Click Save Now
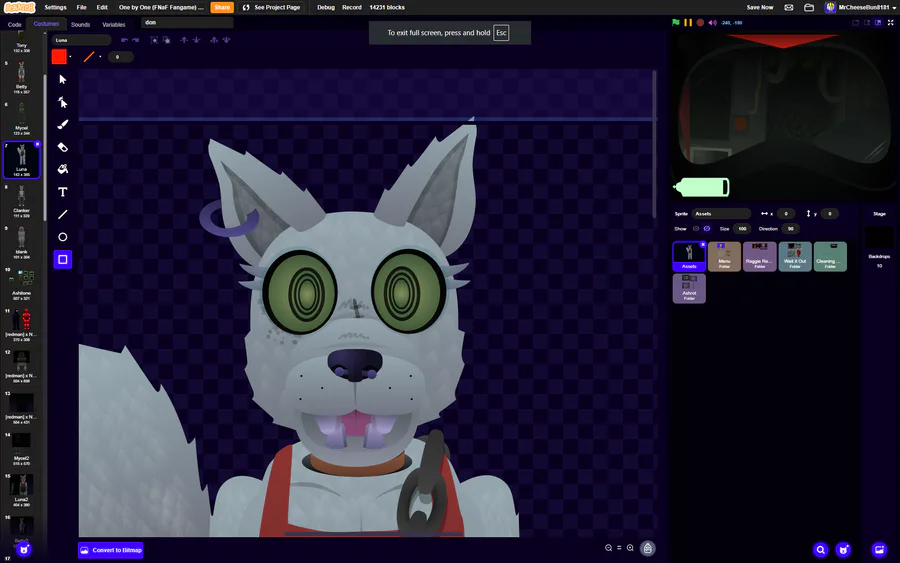Image resolution: width=900 pixels, height=563 pixels. point(760,7)
